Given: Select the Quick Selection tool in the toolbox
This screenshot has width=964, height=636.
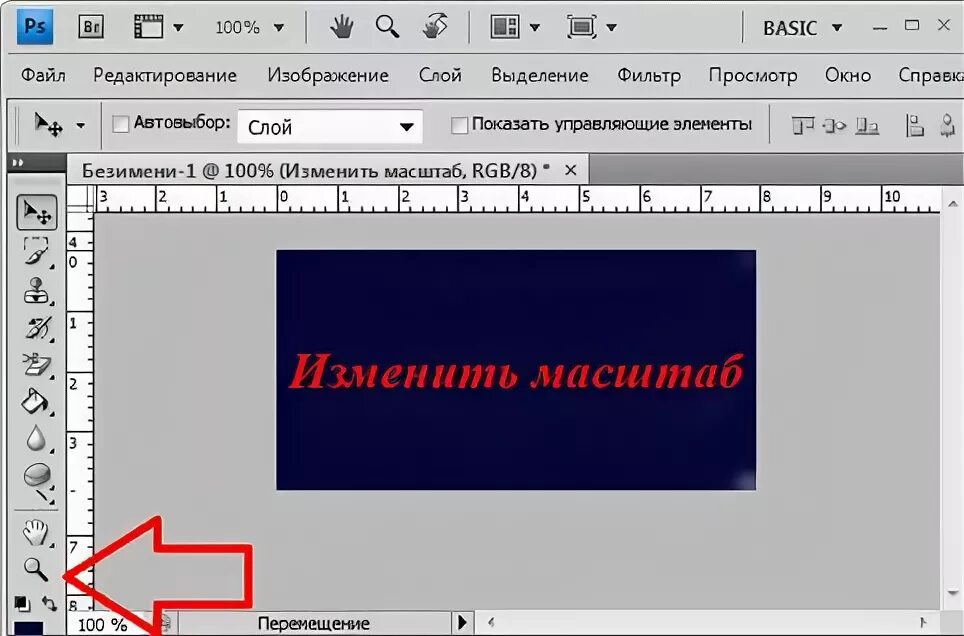Looking at the screenshot, I should [x=37, y=252].
